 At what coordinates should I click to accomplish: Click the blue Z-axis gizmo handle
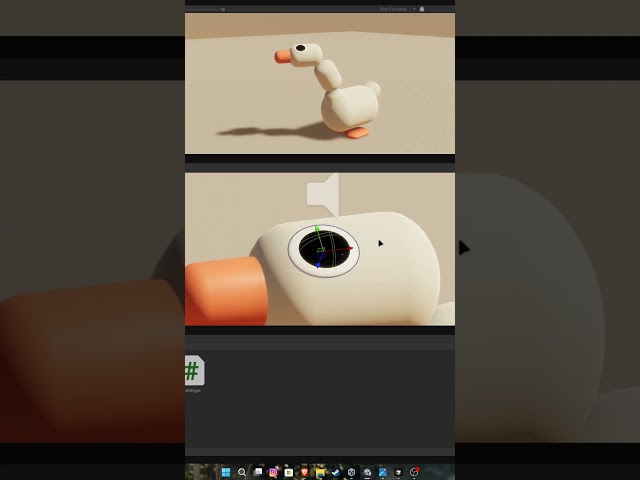[318, 265]
